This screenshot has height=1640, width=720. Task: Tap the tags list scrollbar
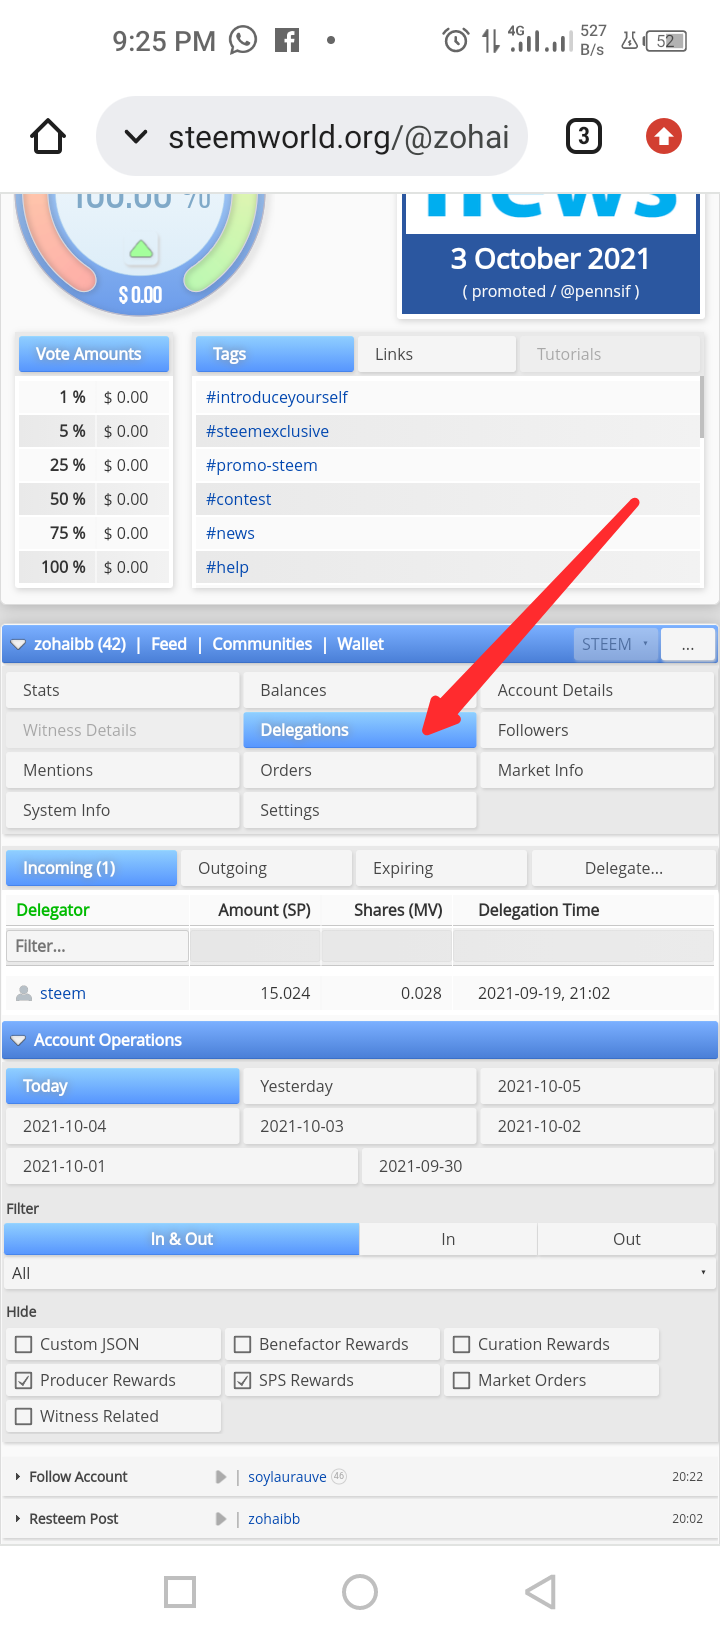[x=702, y=407]
